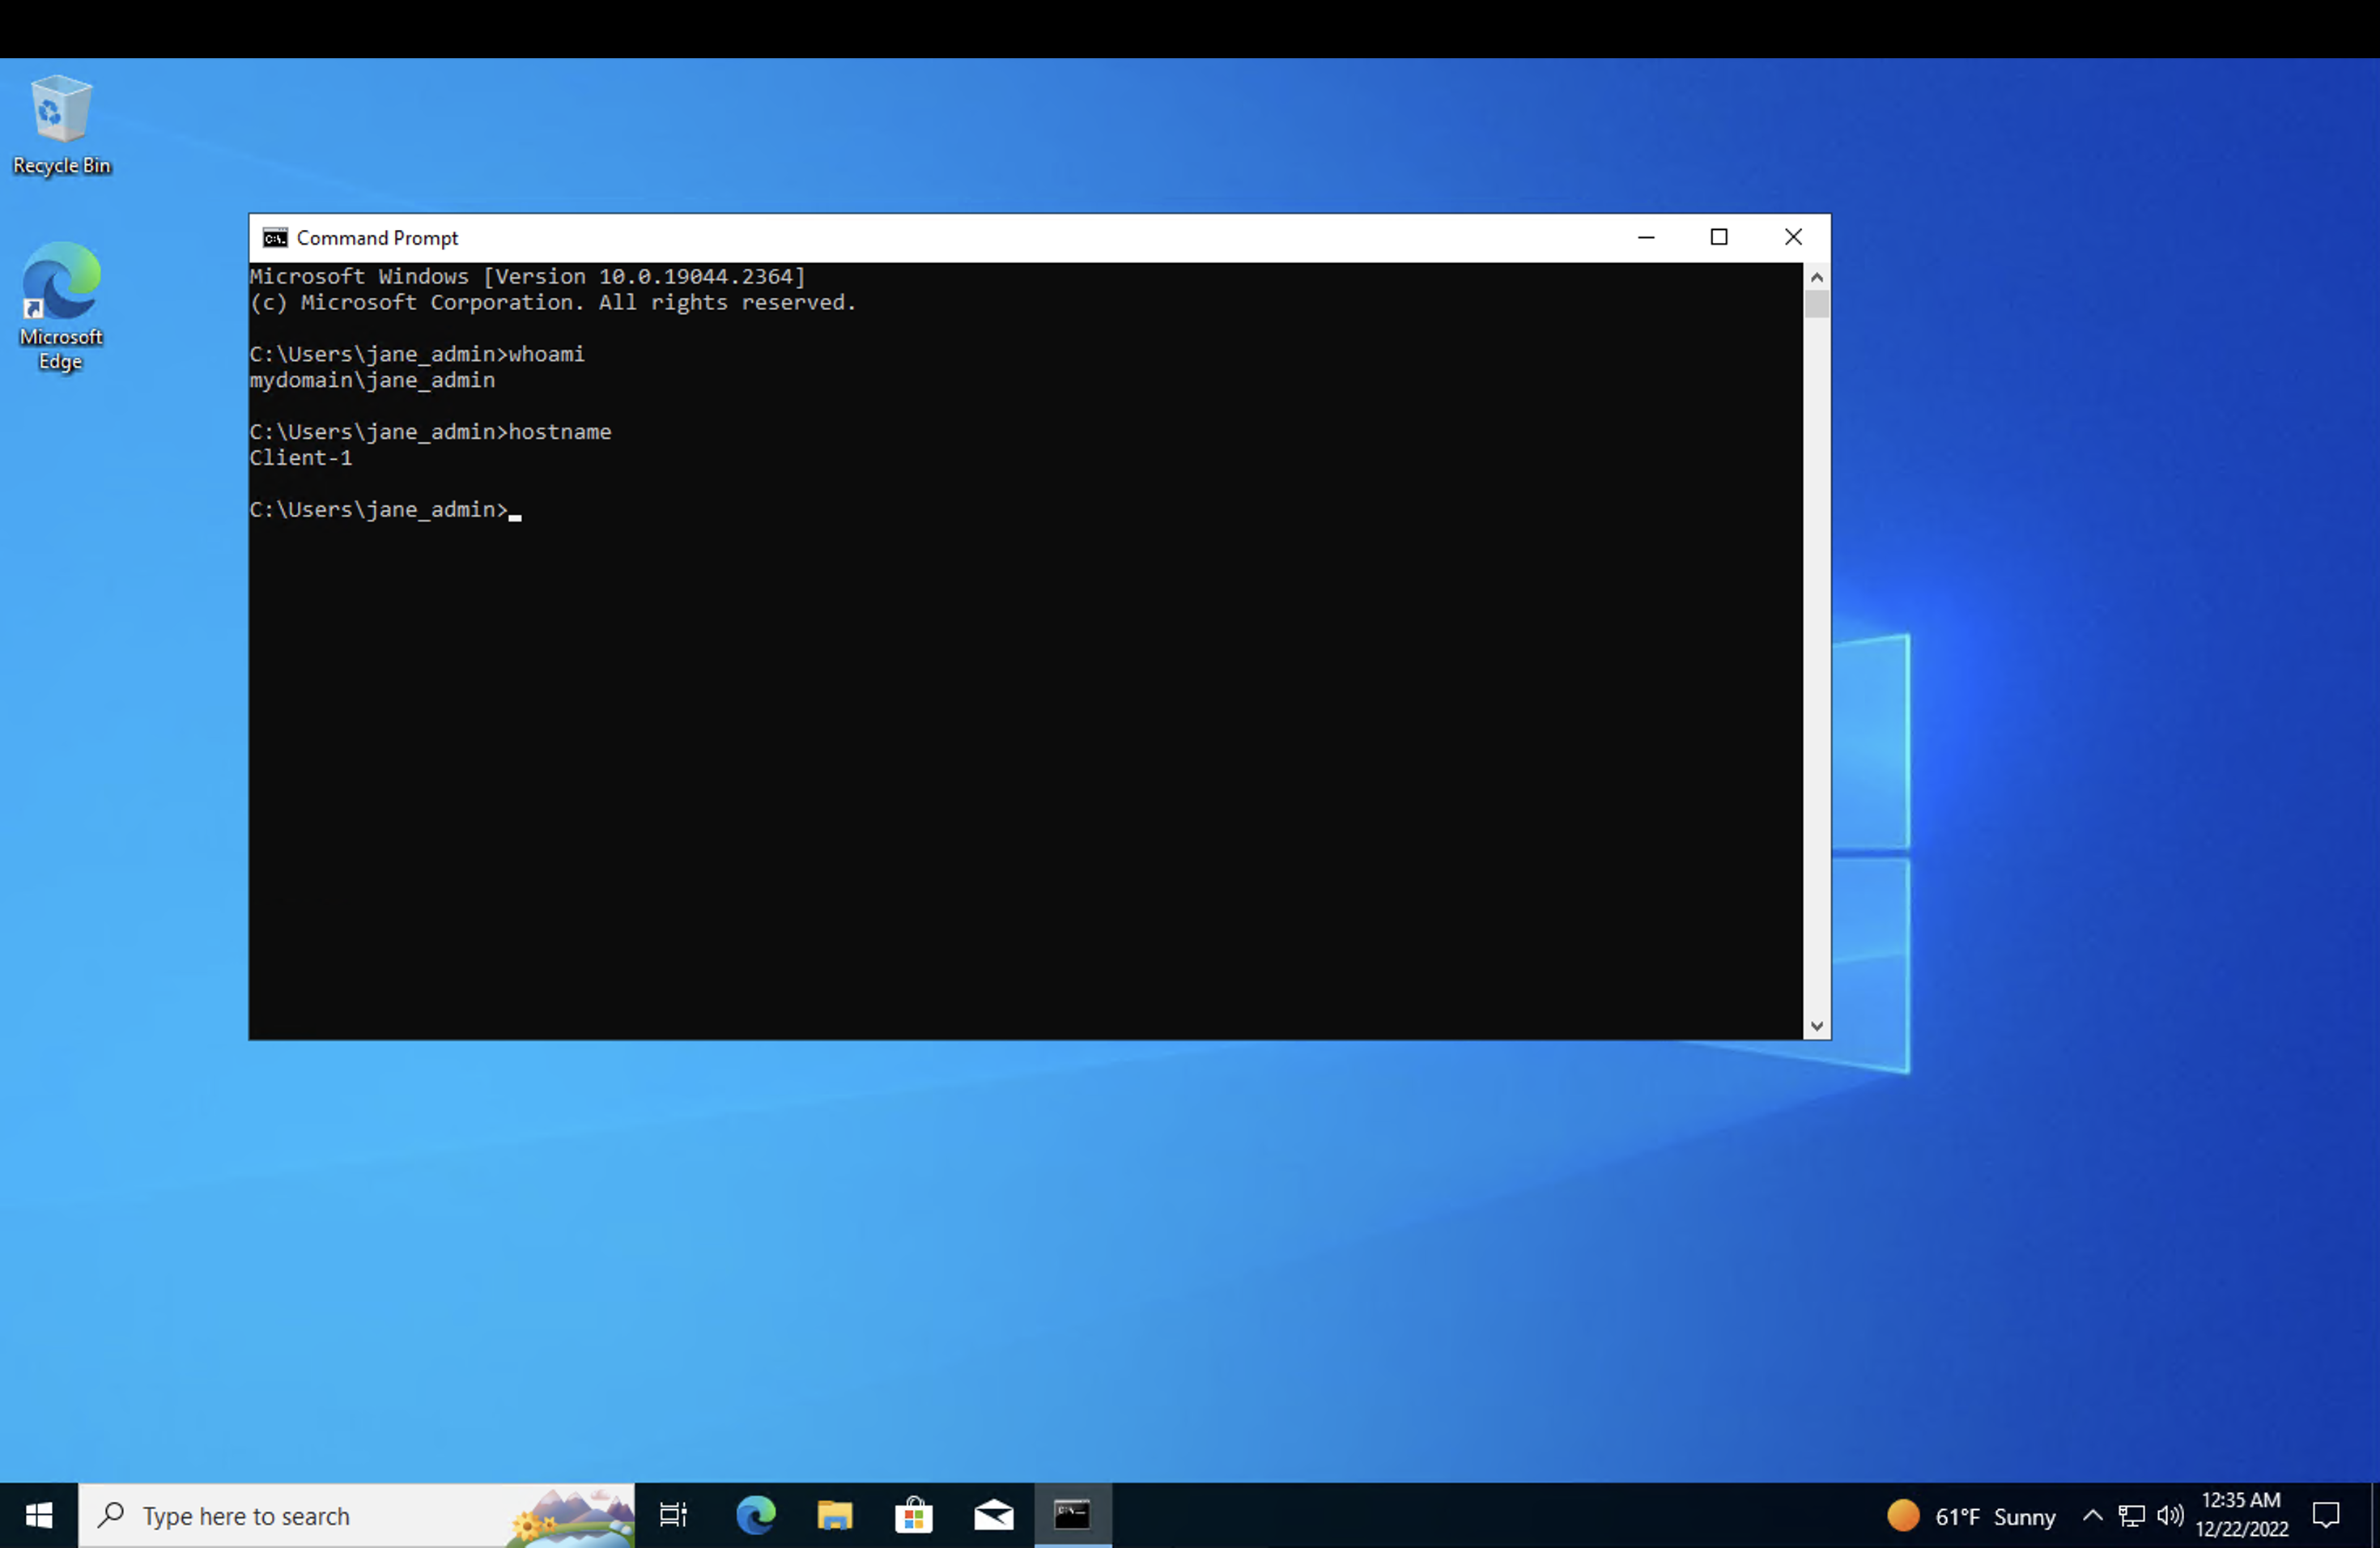Open the notification Action Center
Image resolution: width=2380 pixels, height=1548 pixels.
2326,1515
